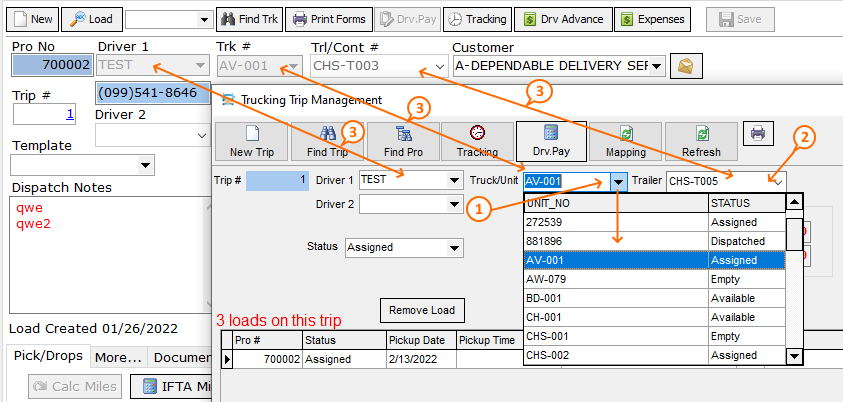Click the Mapping button
Viewport: 843px width, 402px height.
(625, 141)
